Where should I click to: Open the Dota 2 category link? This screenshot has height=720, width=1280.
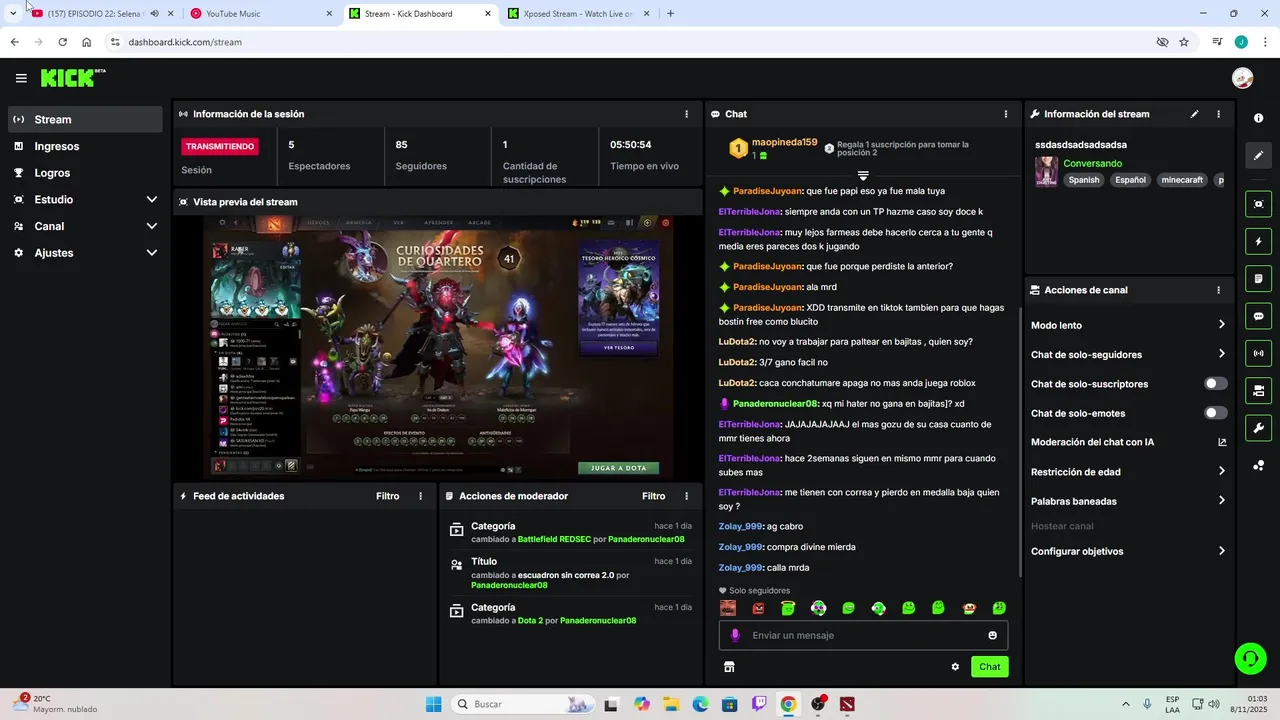(530, 620)
